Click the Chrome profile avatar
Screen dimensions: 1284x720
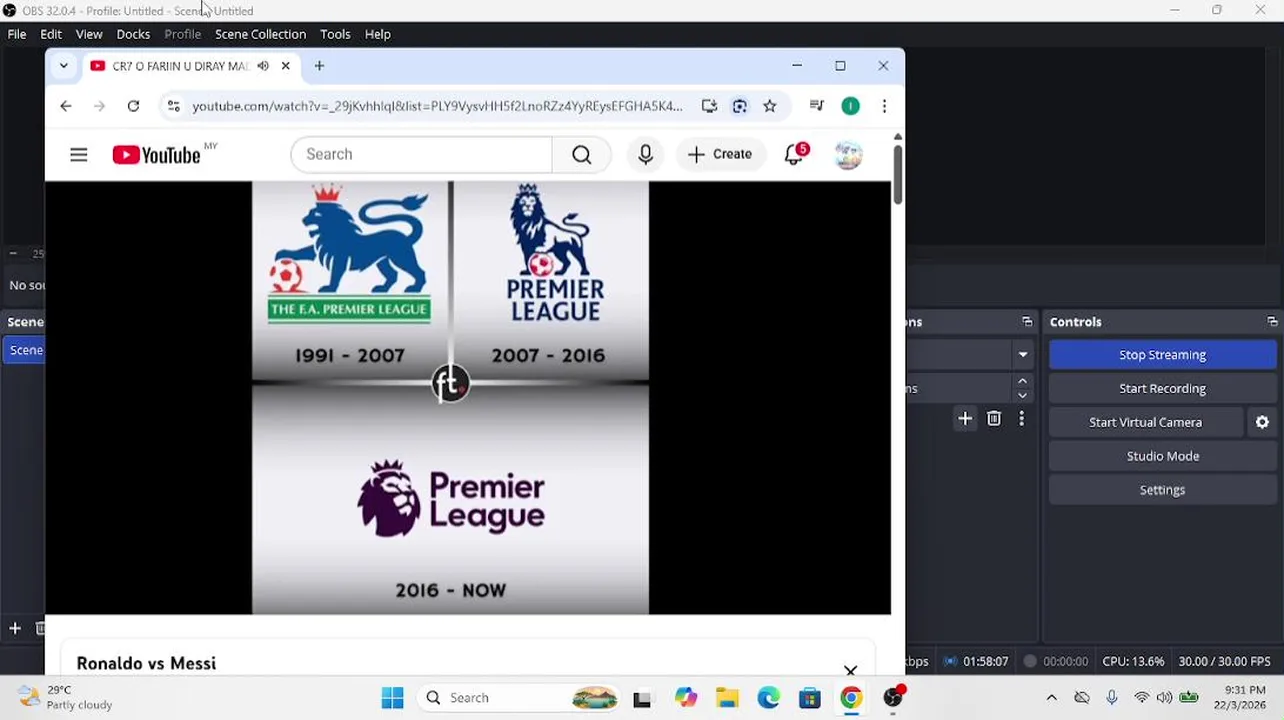tap(850, 106)
